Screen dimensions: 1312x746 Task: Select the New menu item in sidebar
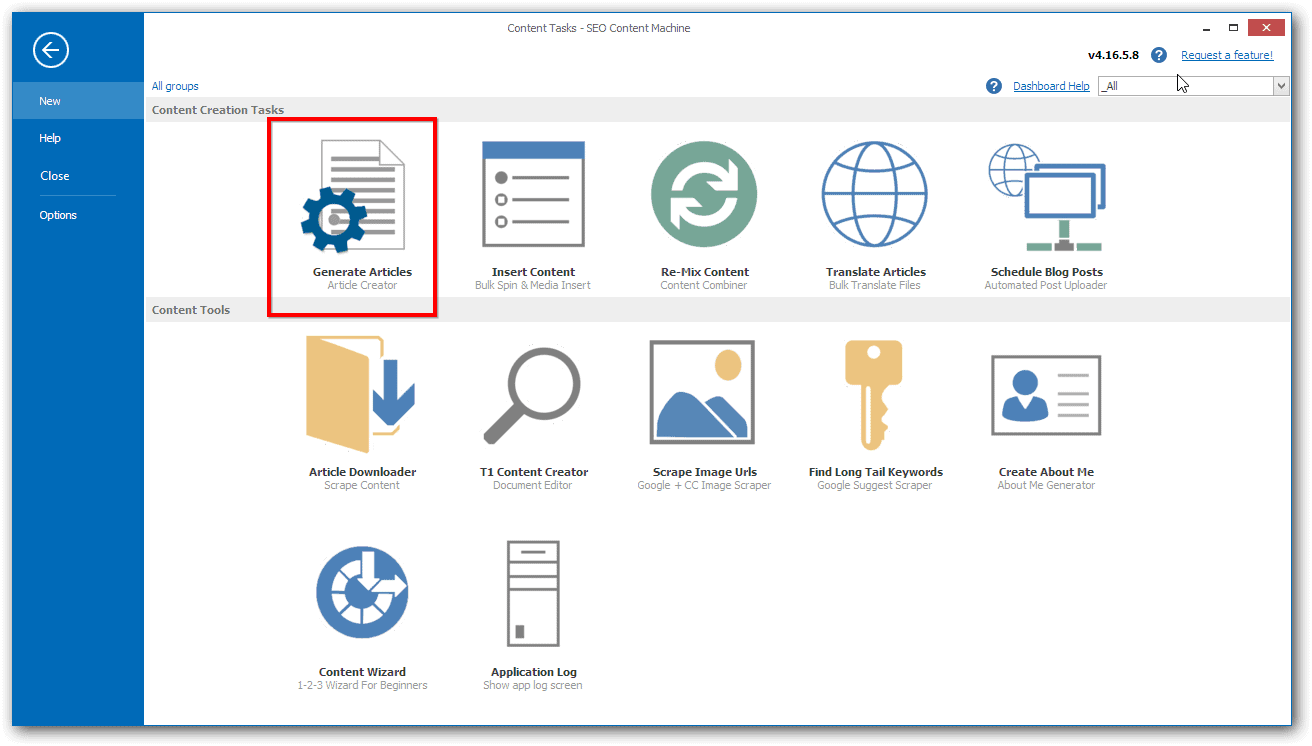click(78, 101)
